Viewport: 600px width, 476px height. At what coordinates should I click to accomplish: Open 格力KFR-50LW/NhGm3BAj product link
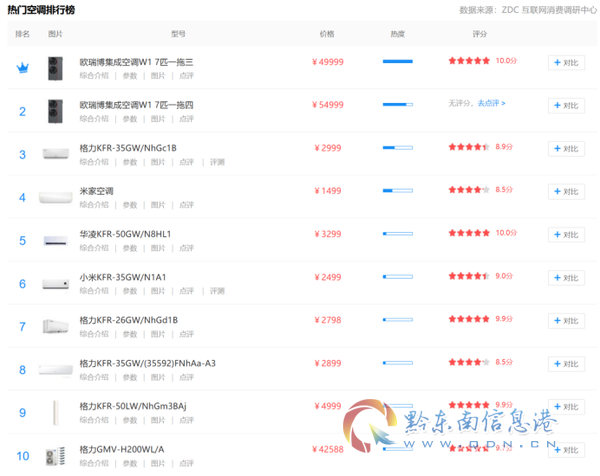pyautogui.click(x=133, y=406)
